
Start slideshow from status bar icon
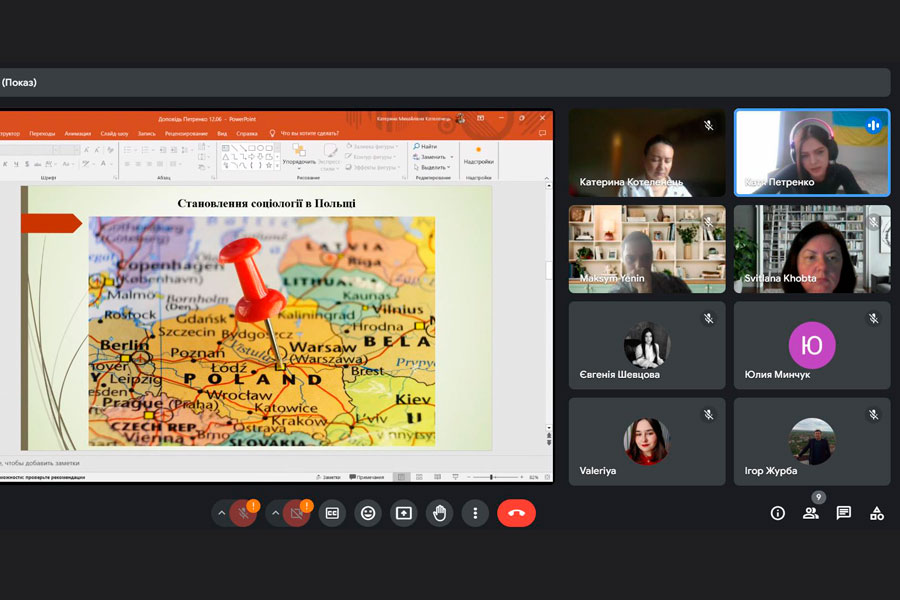click(x=455, y=477)
